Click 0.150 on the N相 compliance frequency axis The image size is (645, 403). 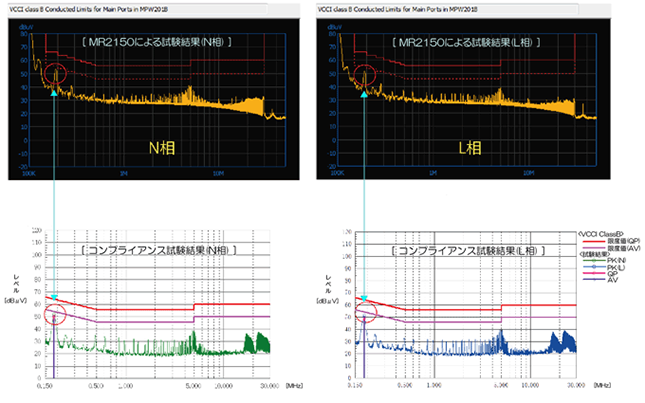click(x=45, y=386)
